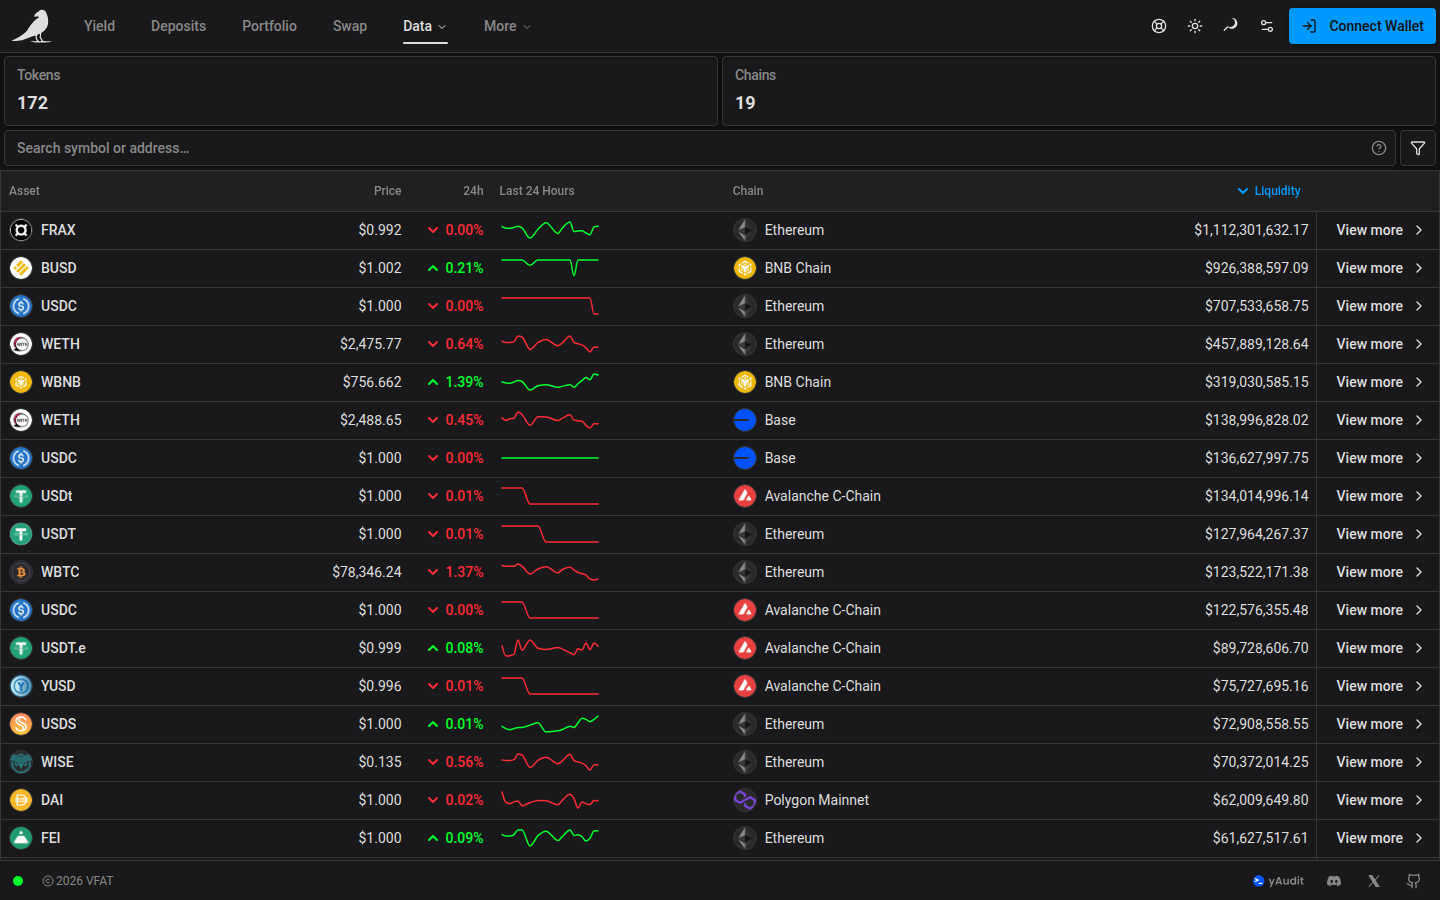Click the USDT.e token name
This screenshot has height=900, width=1440.
click(x=63, y=648)
